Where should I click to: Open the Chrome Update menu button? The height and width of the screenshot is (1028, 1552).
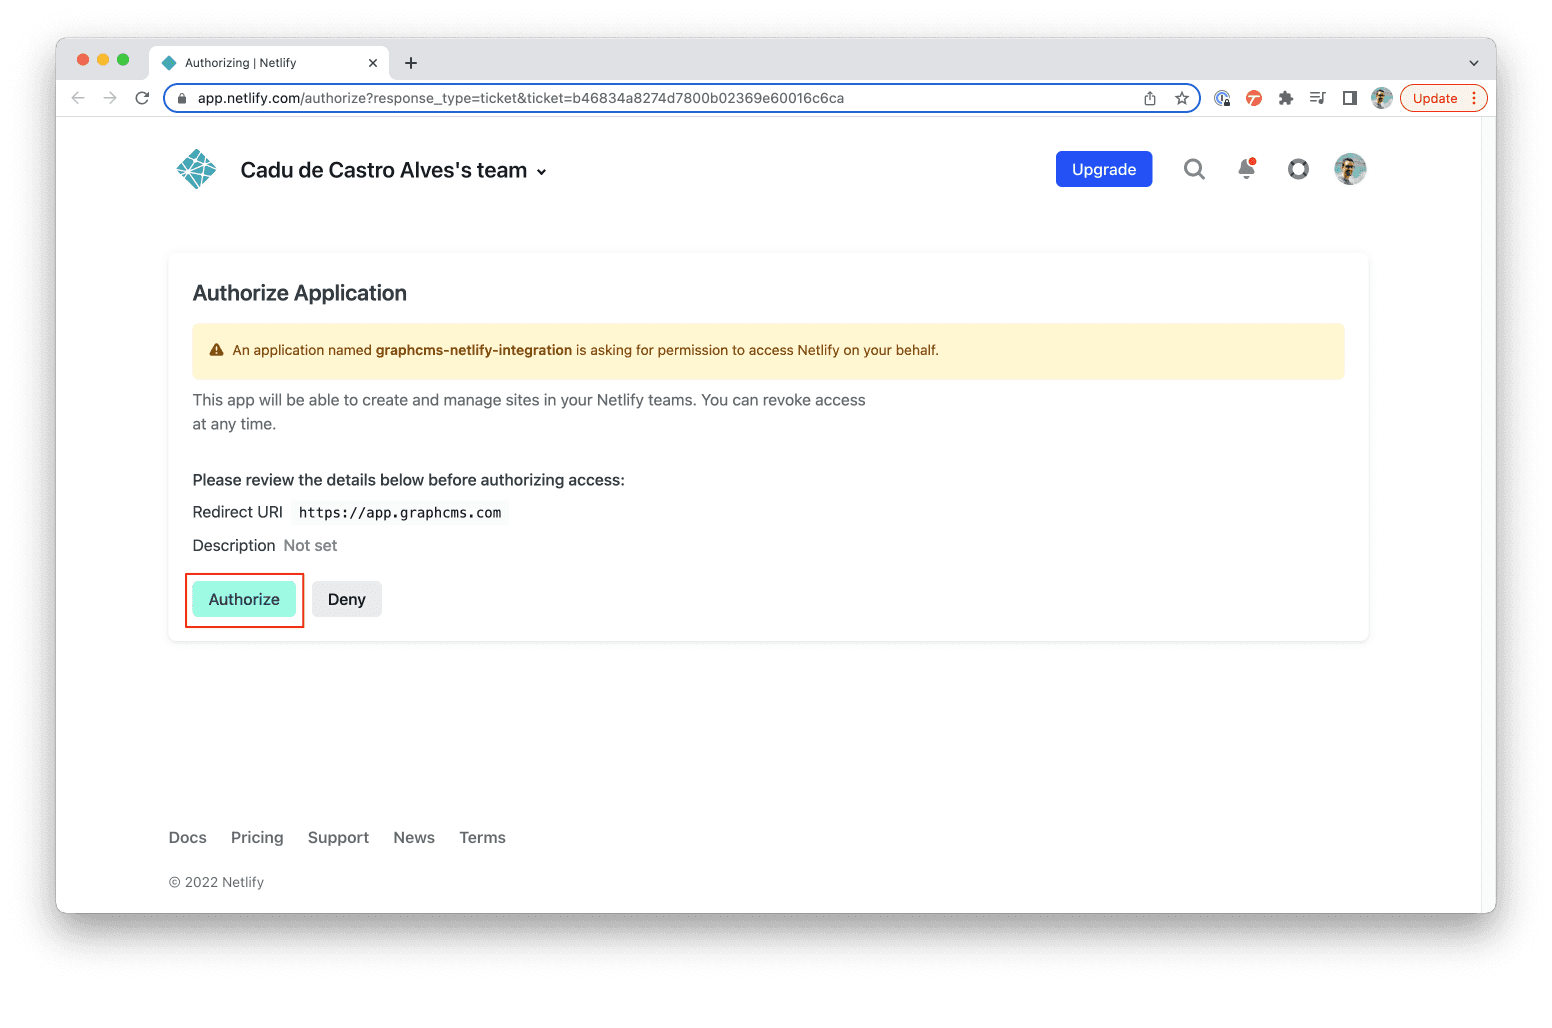click(x=1443, y=98)
